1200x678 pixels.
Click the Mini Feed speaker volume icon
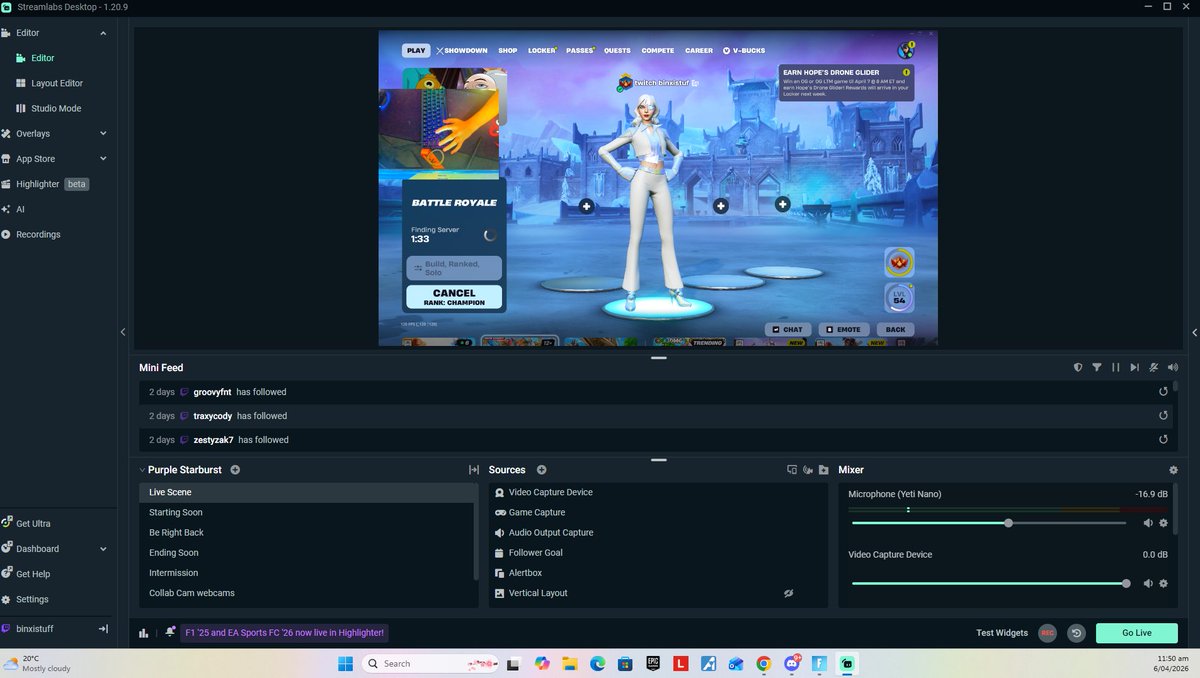(x=1172, y=368)
